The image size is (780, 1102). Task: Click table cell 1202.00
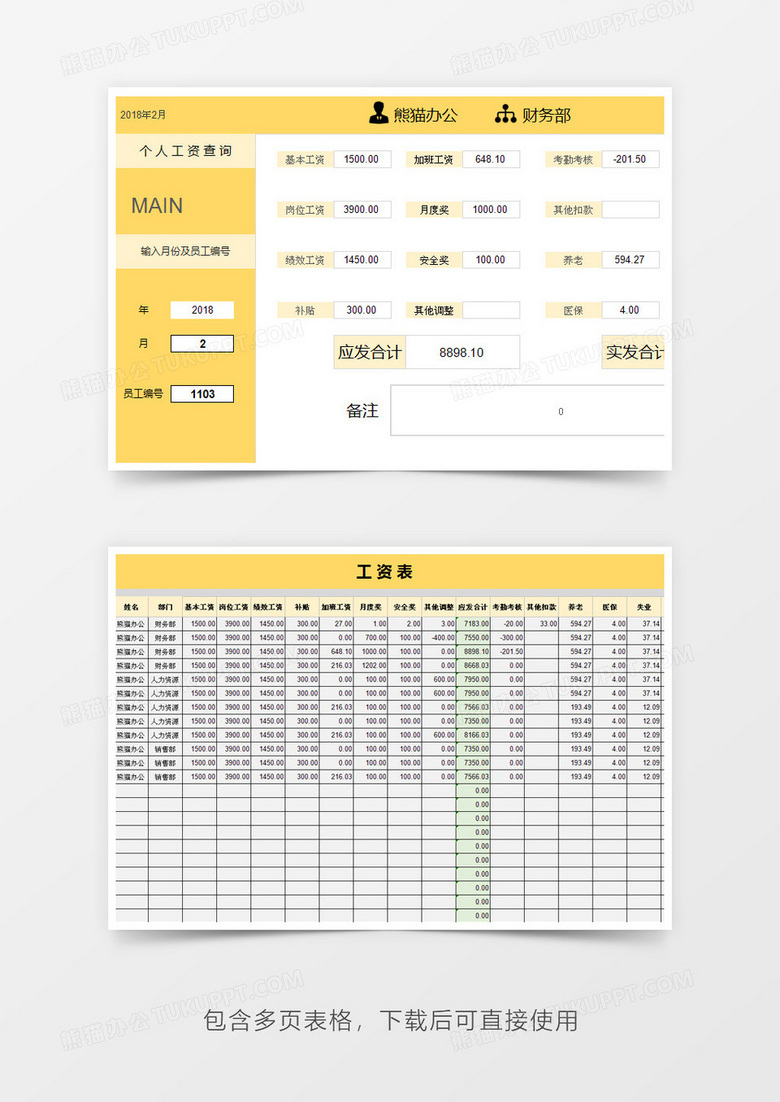pos(370,666)
